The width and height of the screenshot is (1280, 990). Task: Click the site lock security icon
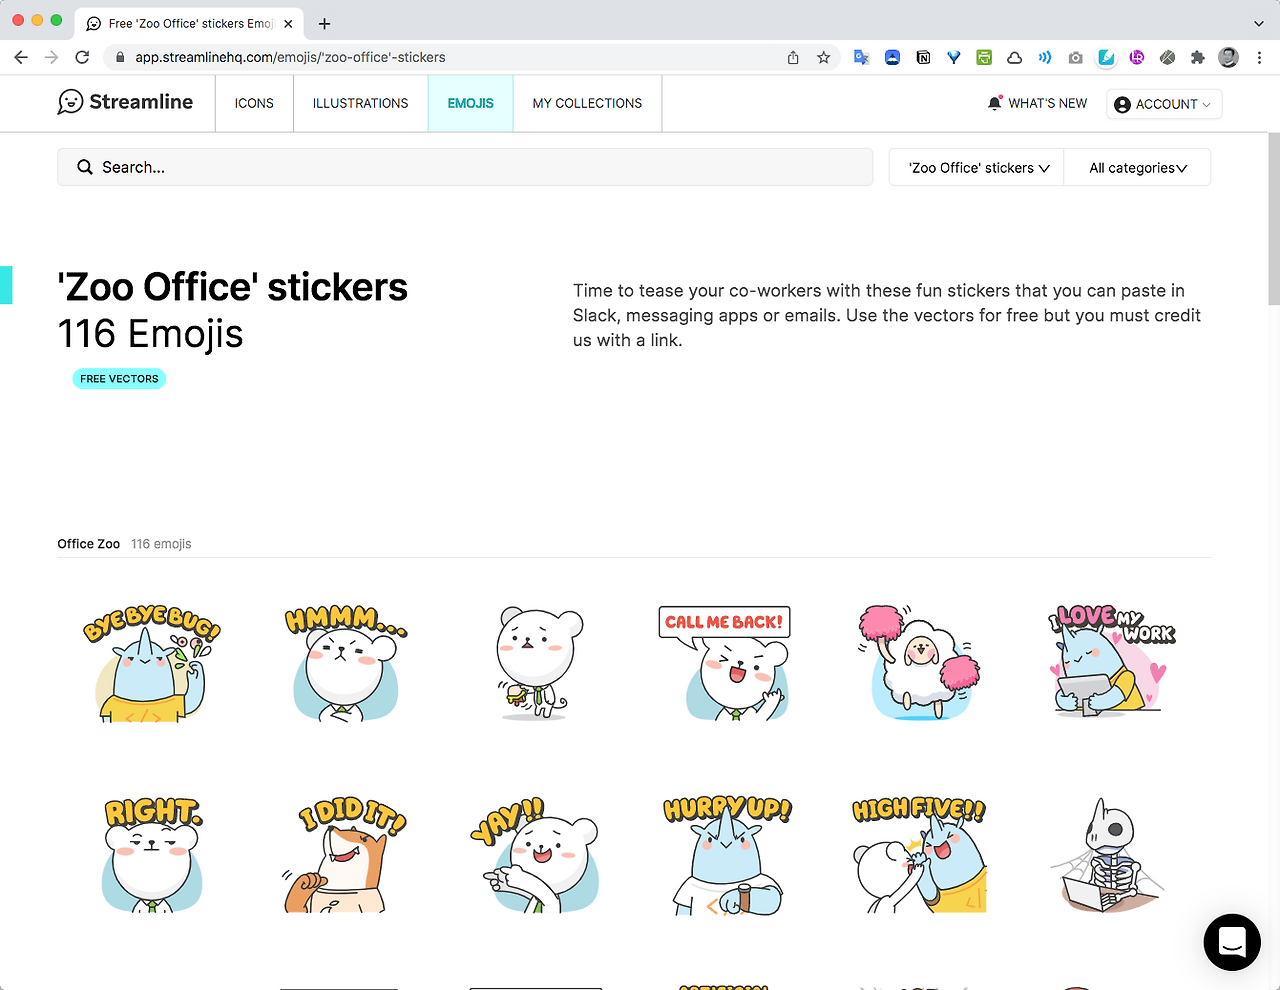tap(120, 57)
